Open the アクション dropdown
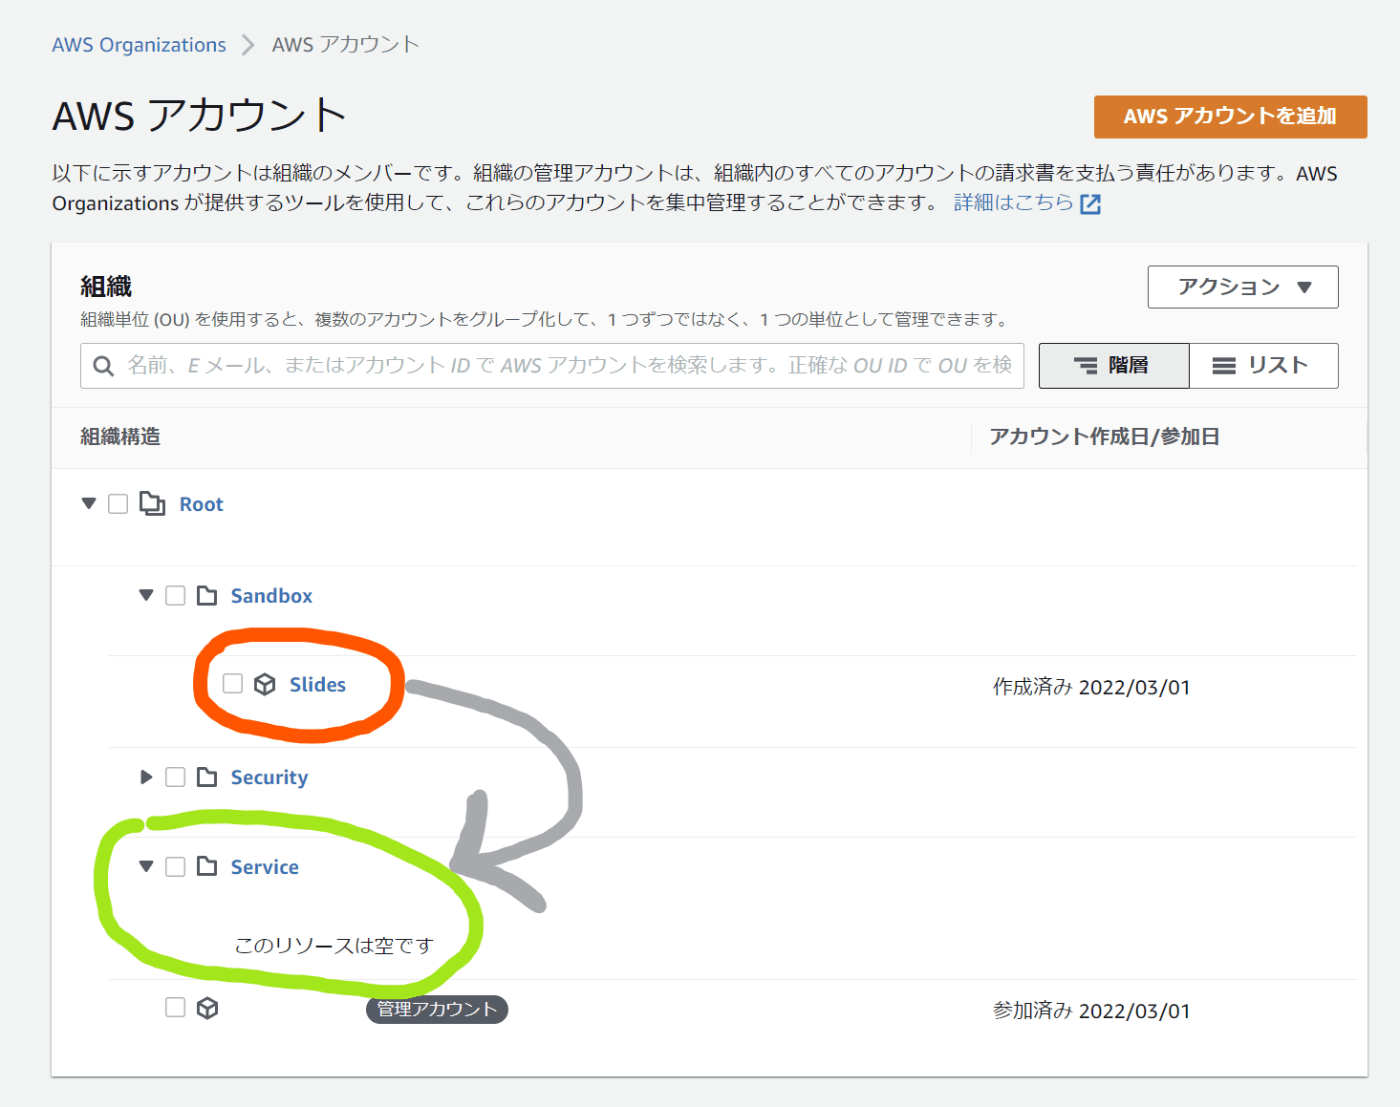Viewport: 1400px width, 1107px height. click(1243, 287)
